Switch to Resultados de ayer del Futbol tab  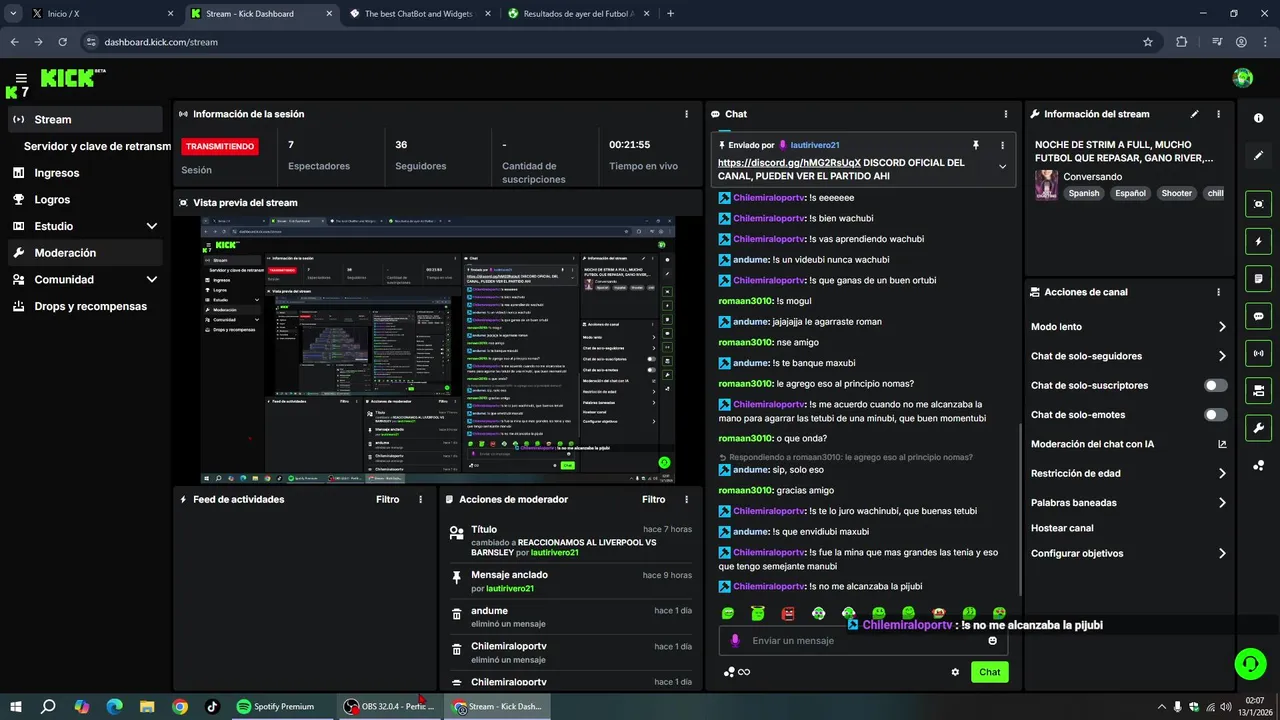578,14
